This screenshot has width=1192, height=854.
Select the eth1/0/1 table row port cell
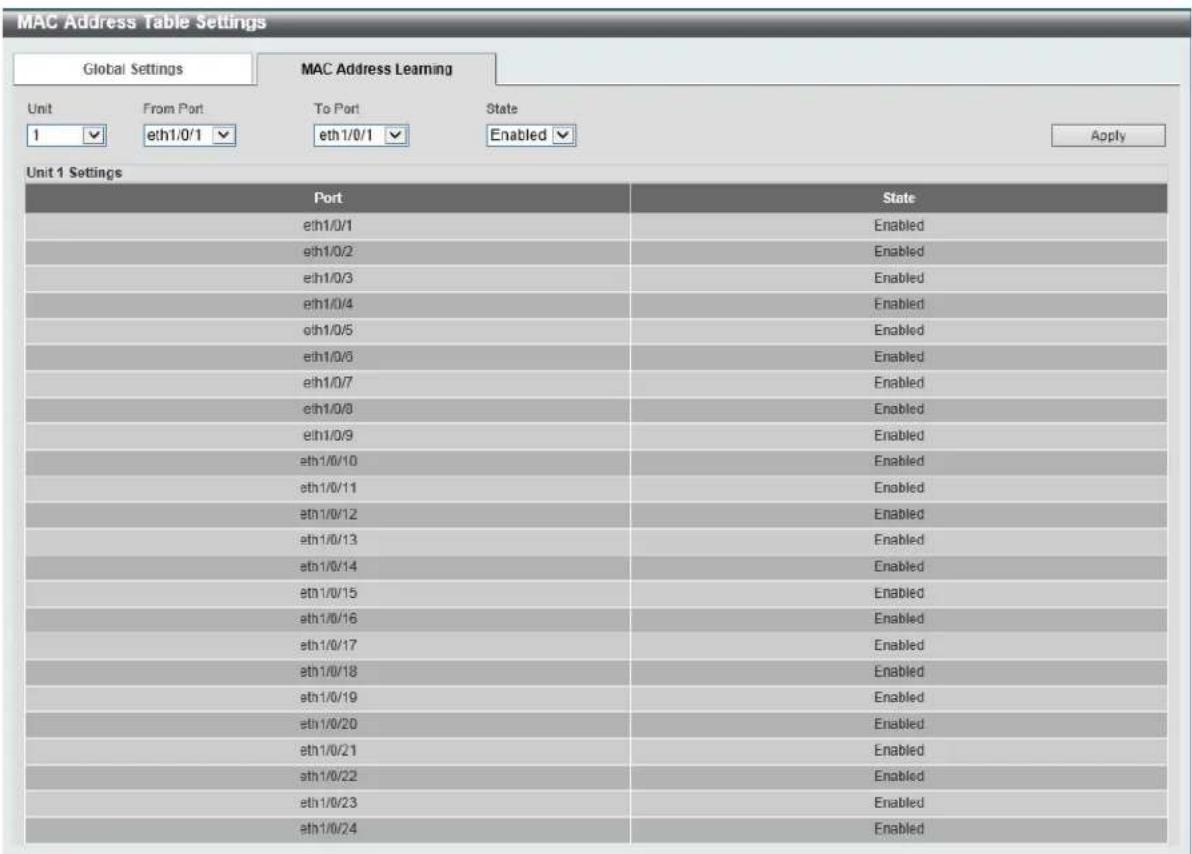pyautogui.click(x=328, y=226)
